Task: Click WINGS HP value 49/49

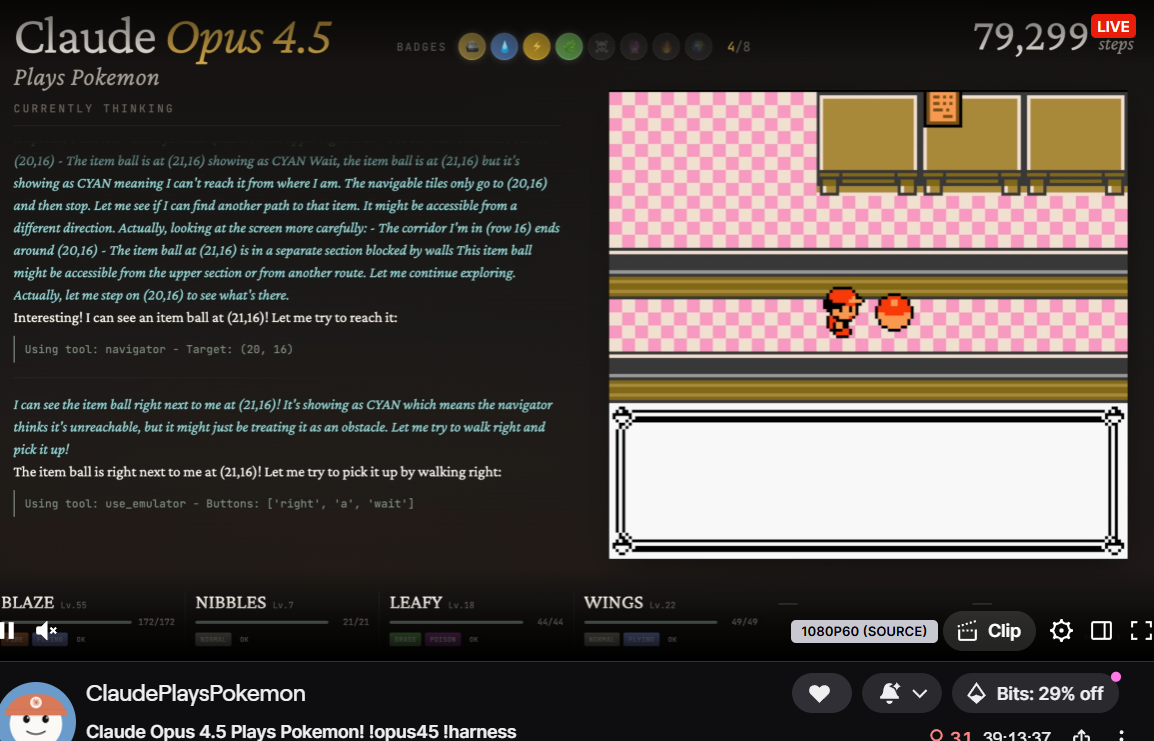Action: (744, 622)
